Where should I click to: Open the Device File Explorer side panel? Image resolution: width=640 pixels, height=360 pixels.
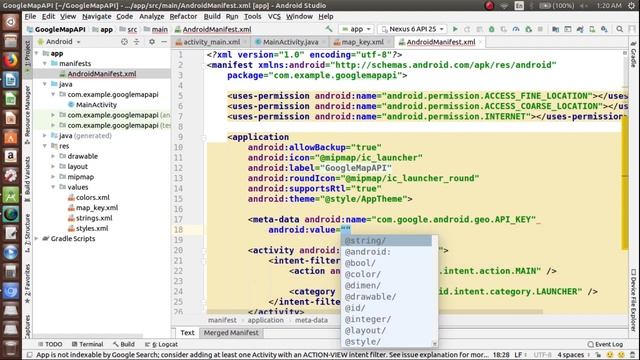pyautogui.click(x=633, y=300)
